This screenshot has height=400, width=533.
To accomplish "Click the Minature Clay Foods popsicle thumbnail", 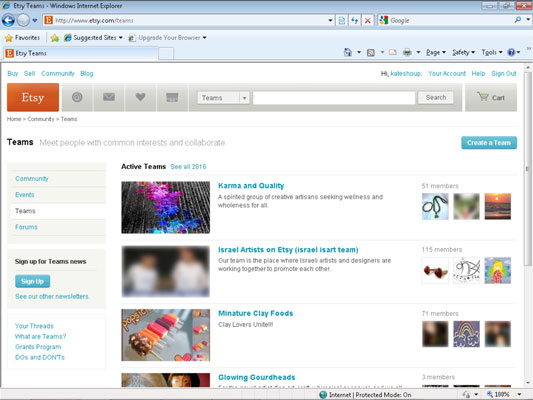I will coord(166,335).
